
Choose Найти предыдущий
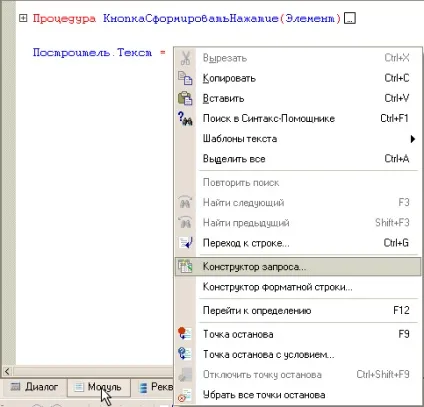298,223
